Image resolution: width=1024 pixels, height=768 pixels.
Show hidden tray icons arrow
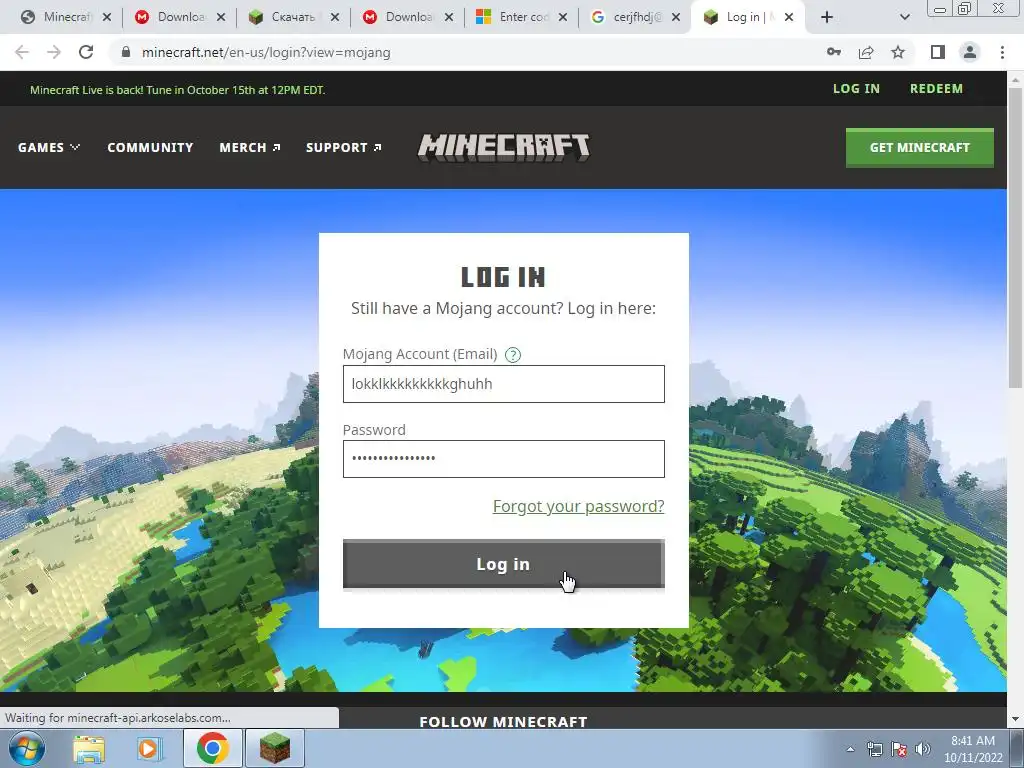pos(850,749)
